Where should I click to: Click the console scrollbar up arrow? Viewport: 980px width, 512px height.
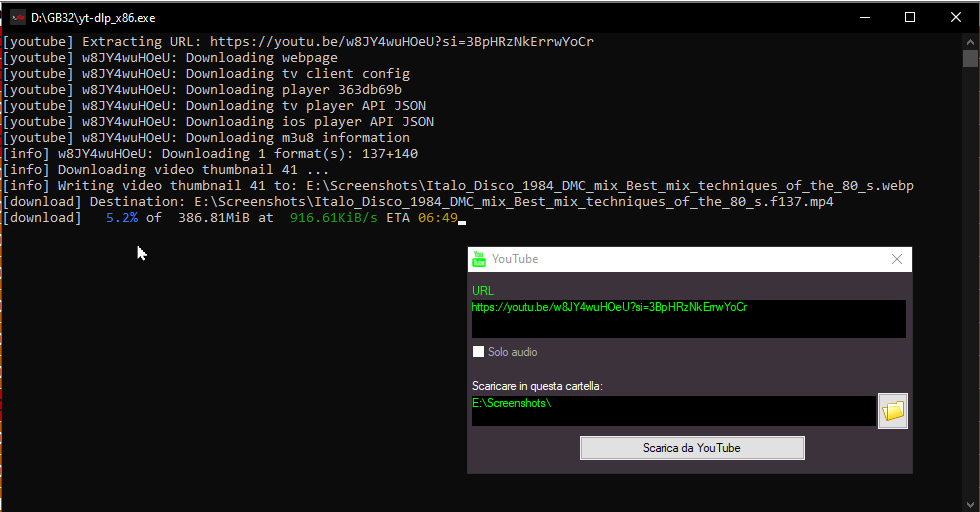point(970,42)
